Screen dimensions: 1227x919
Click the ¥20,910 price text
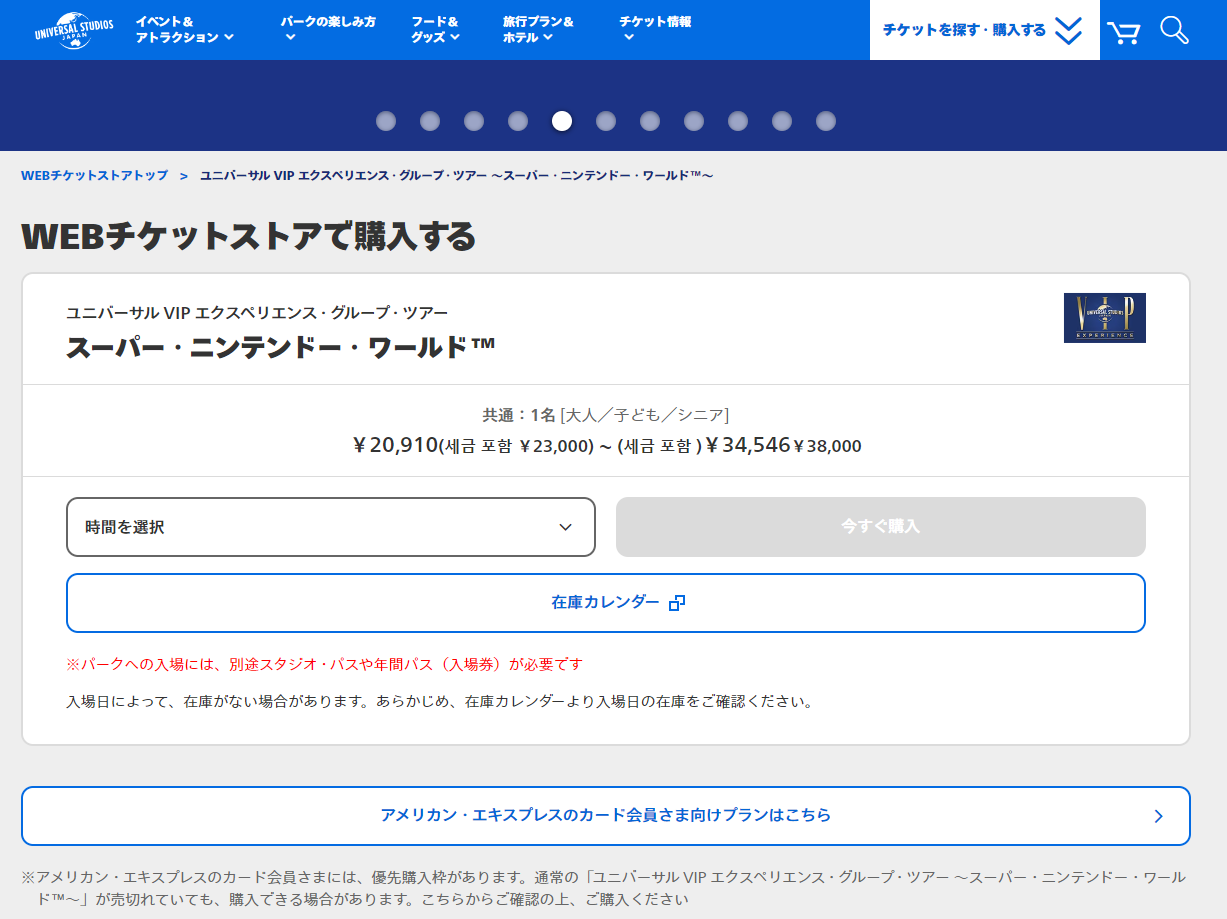tap(395, 445)
